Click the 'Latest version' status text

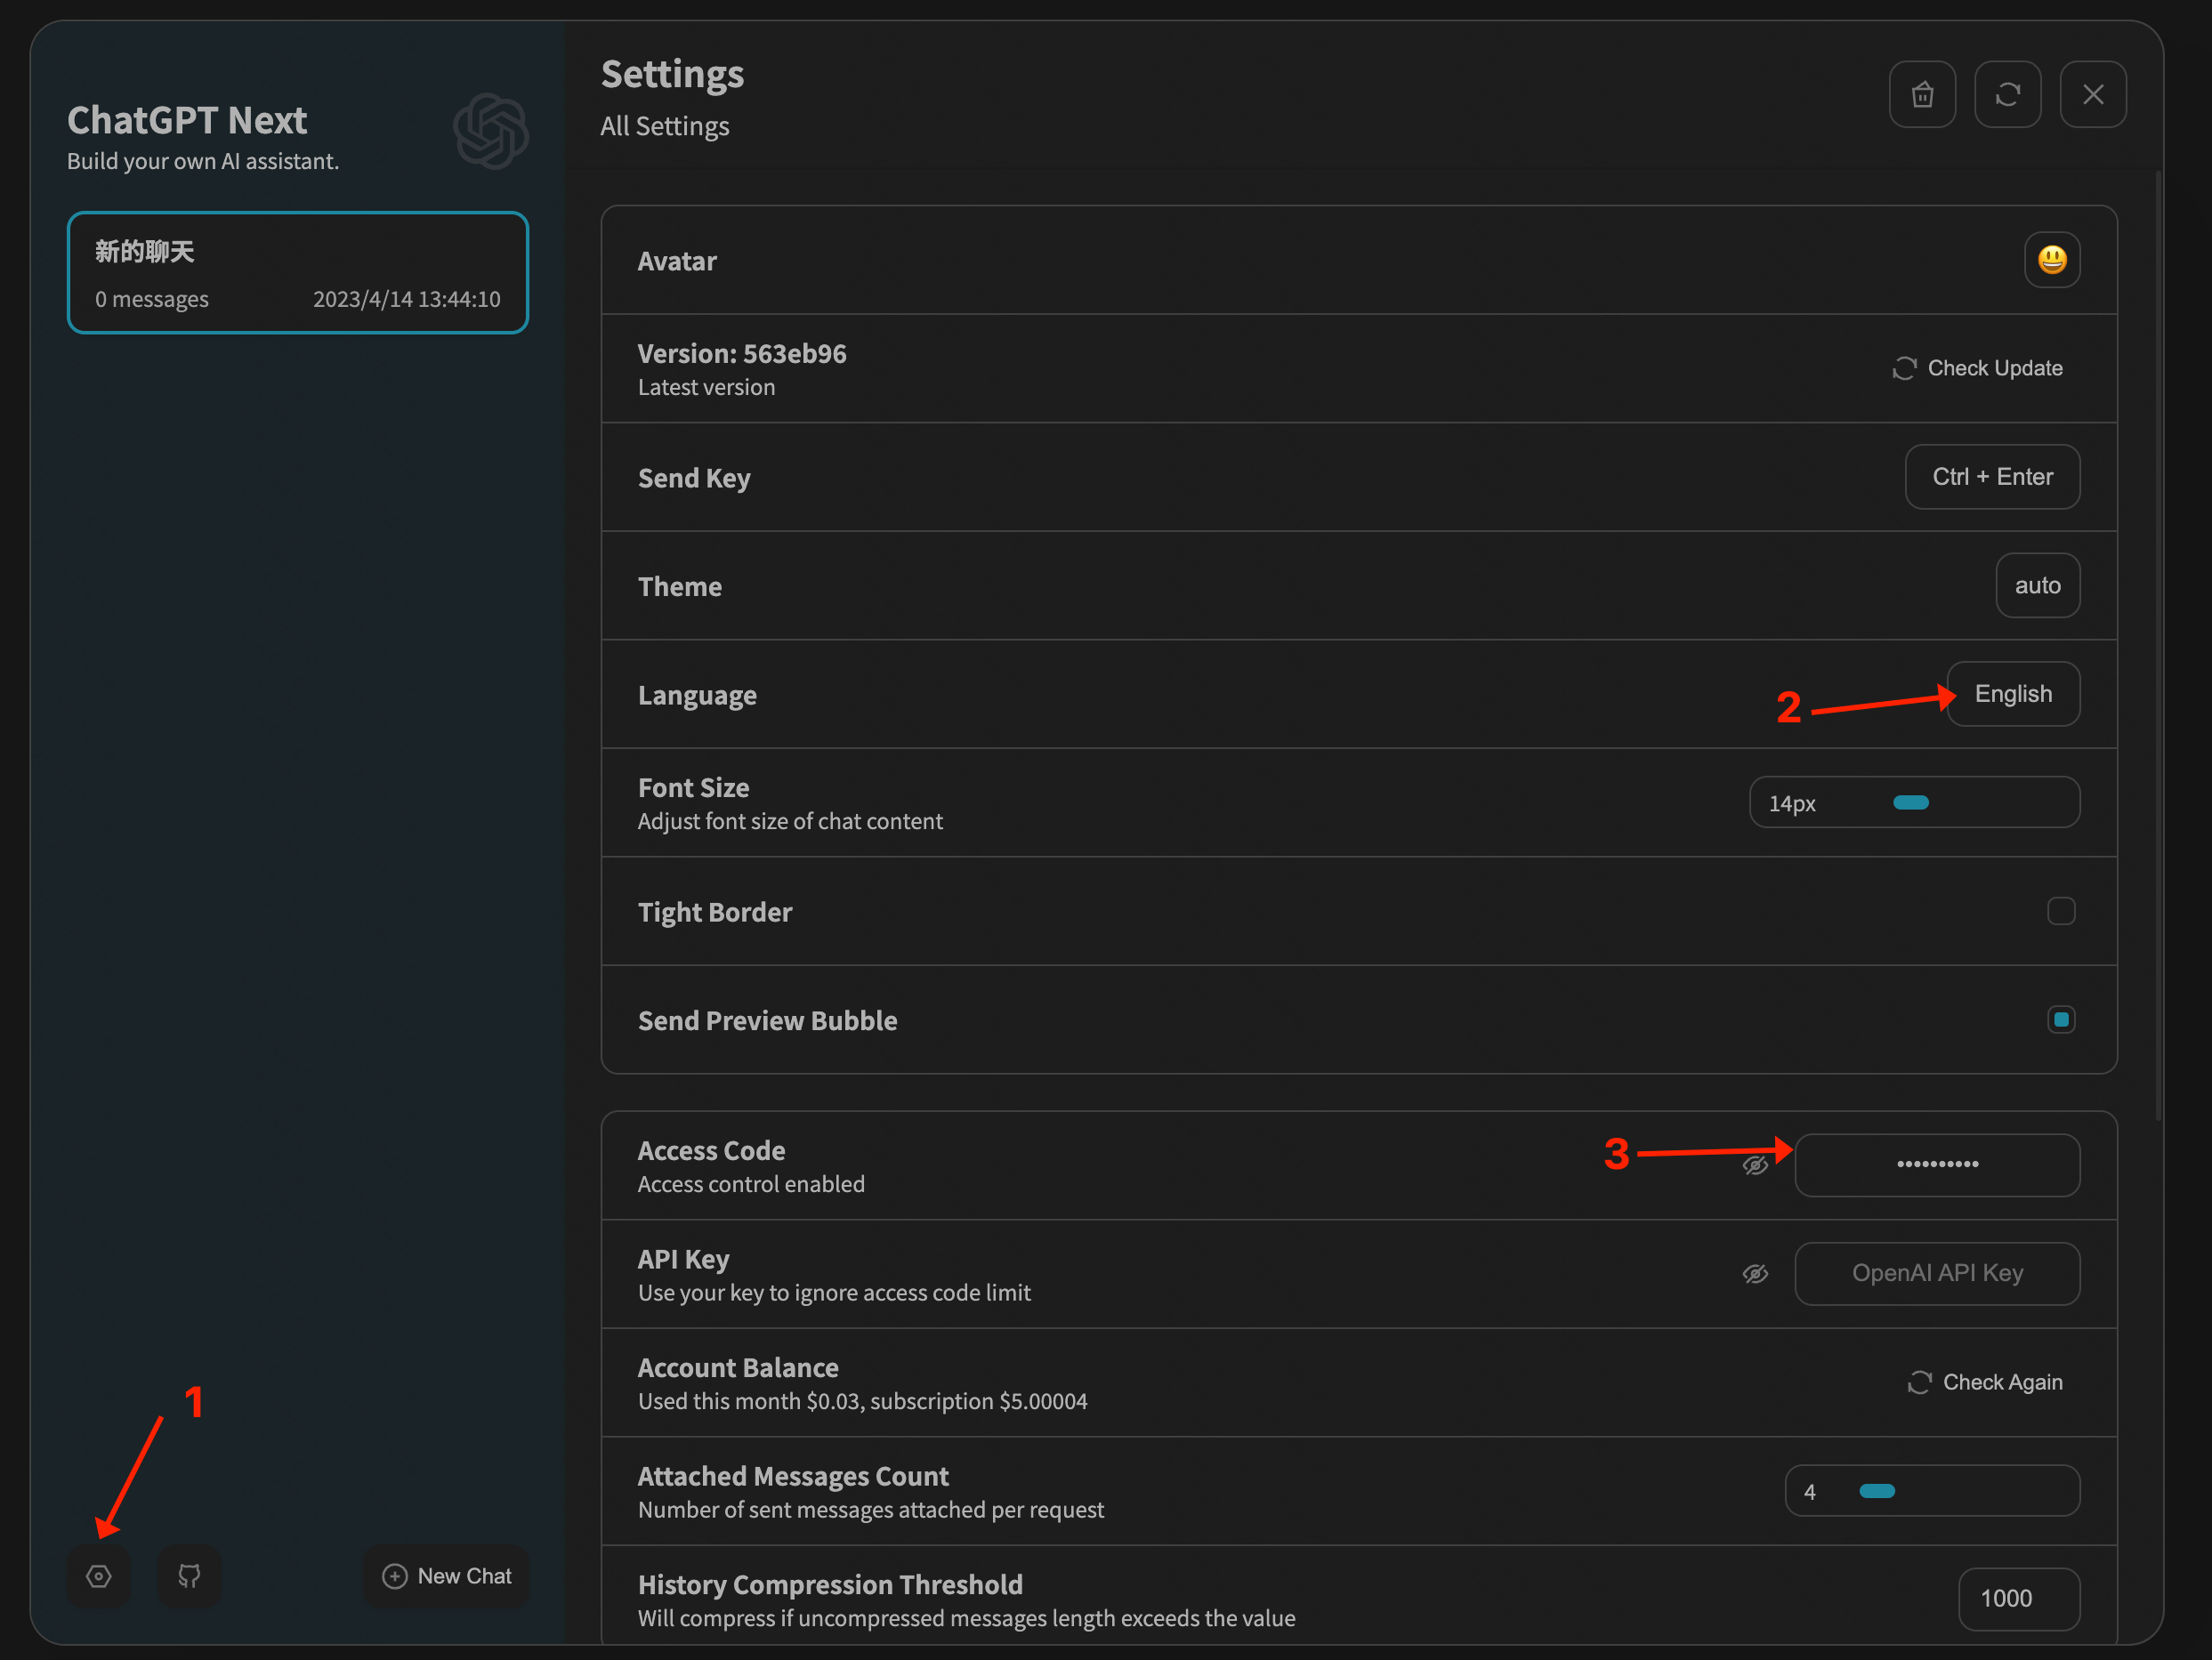[x=706, y=387]
